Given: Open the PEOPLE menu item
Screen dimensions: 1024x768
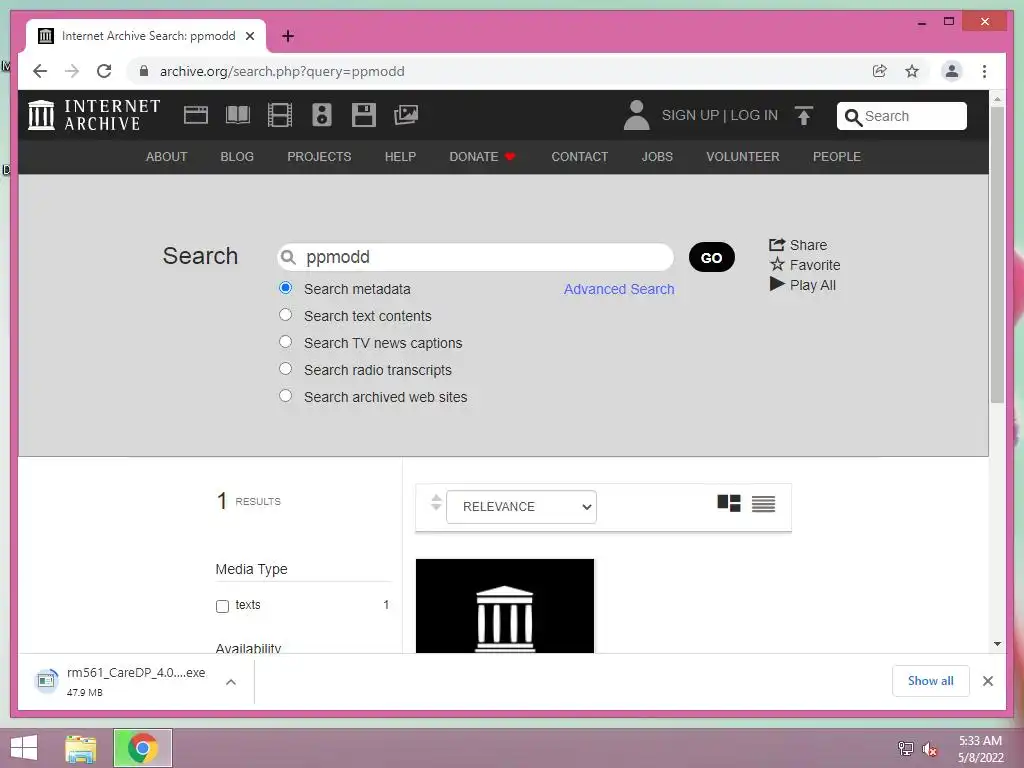Looking at the screenshot, I should (837, 157).
